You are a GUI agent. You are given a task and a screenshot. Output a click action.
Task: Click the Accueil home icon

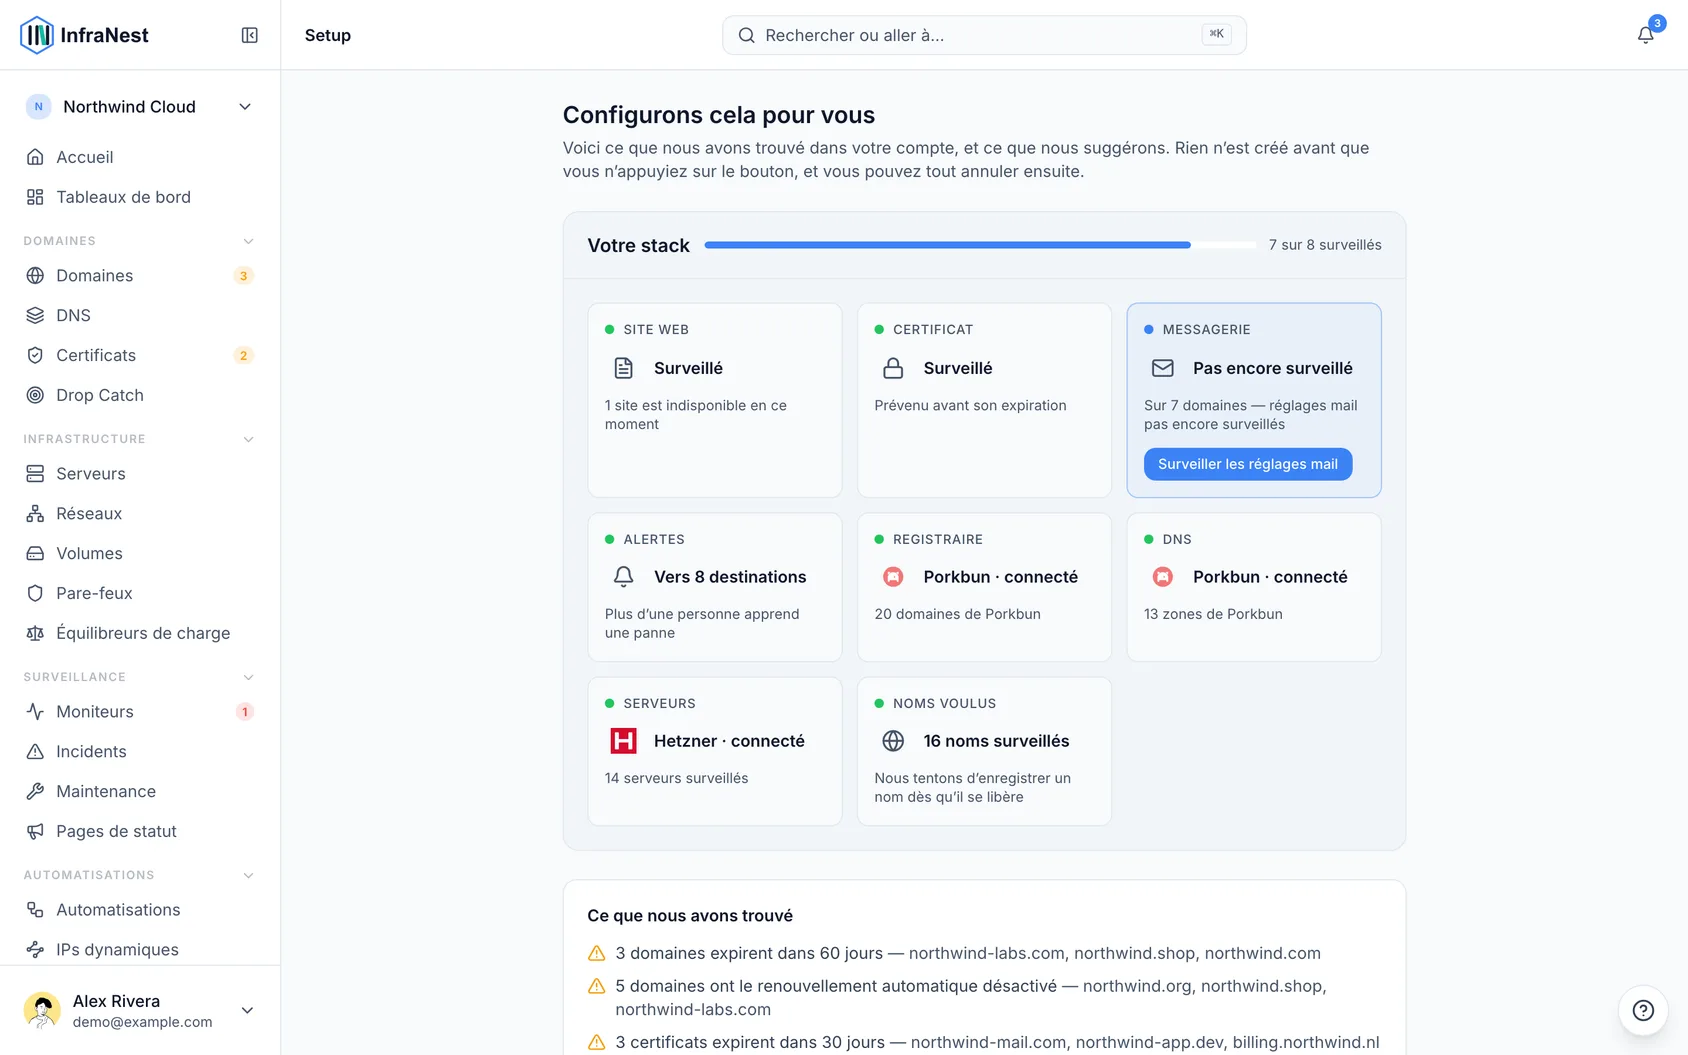[x=35, y=157]
